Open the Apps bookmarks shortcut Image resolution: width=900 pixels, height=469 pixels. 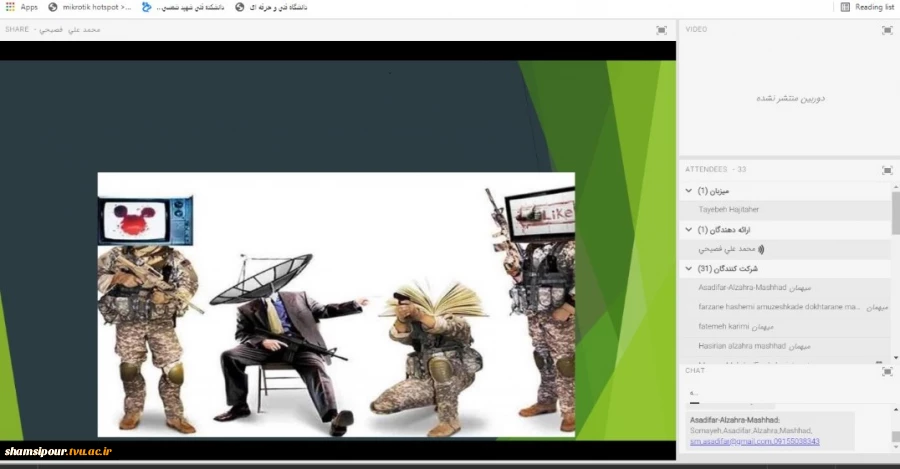coord(22,7)
